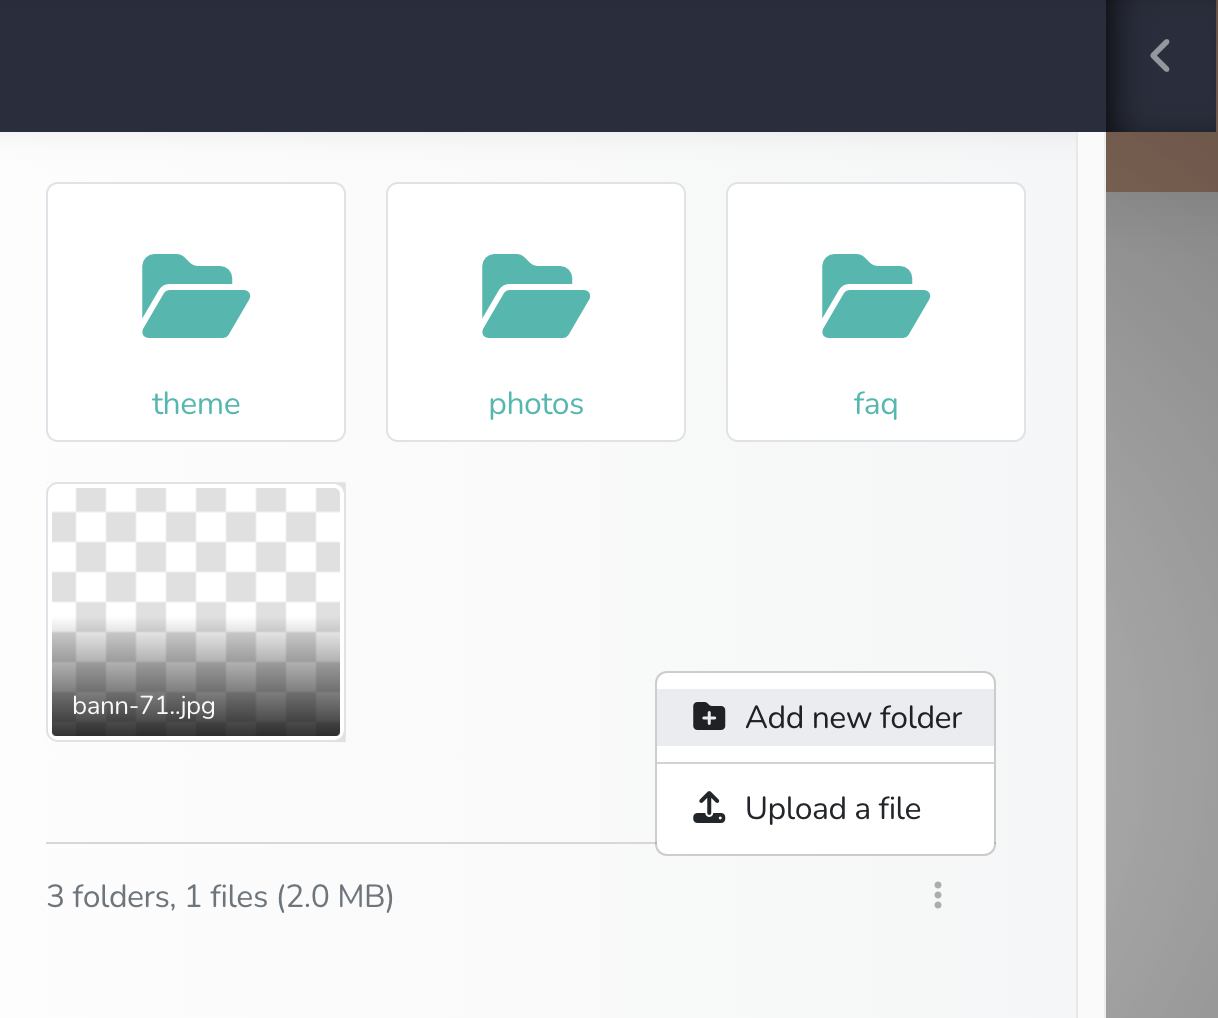Open the faq folder icon

tap(876, 296)
